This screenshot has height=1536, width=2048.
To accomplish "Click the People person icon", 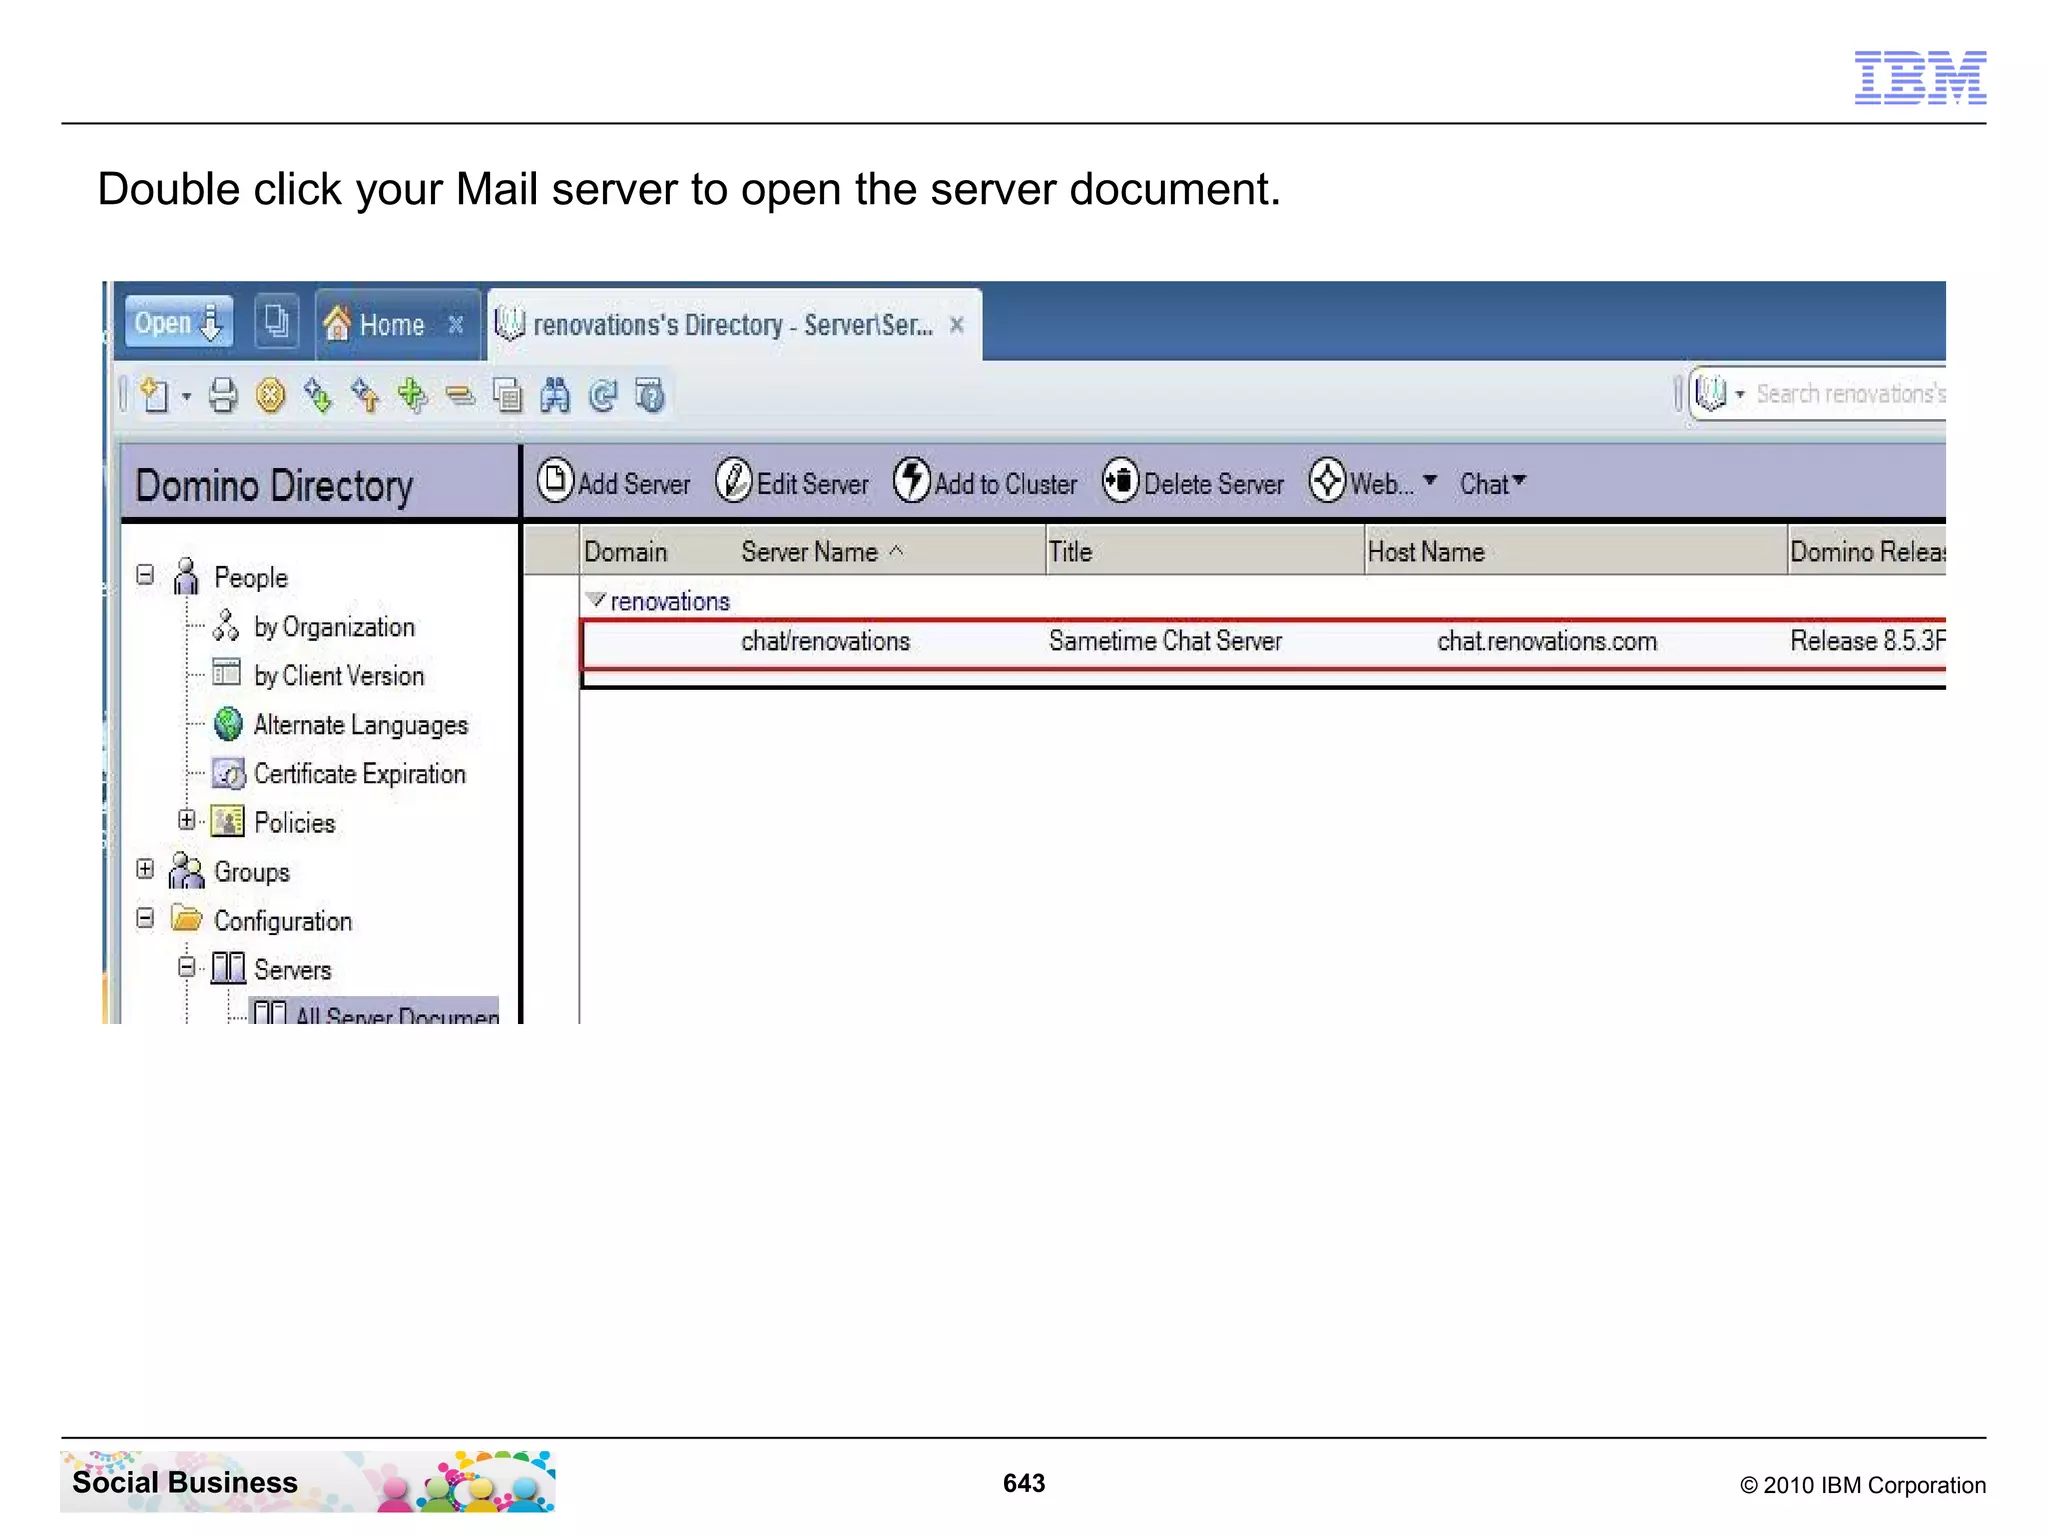I will [x=186, y=576].
